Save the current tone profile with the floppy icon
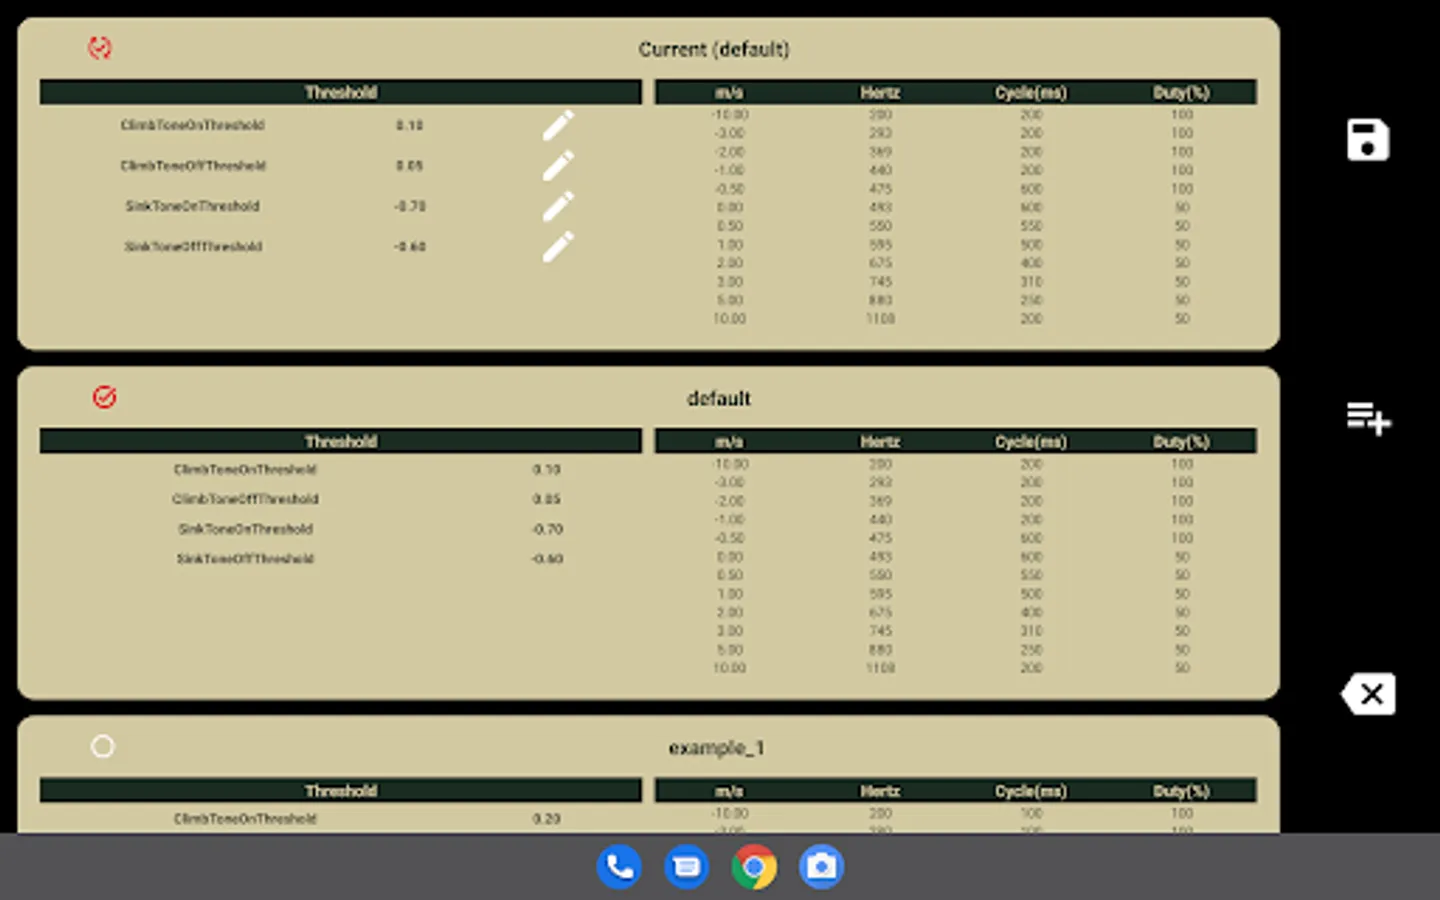Image resolution: width=1440 pixels, height=900 pixels. pyautogui.click(x=1367, y=140)
